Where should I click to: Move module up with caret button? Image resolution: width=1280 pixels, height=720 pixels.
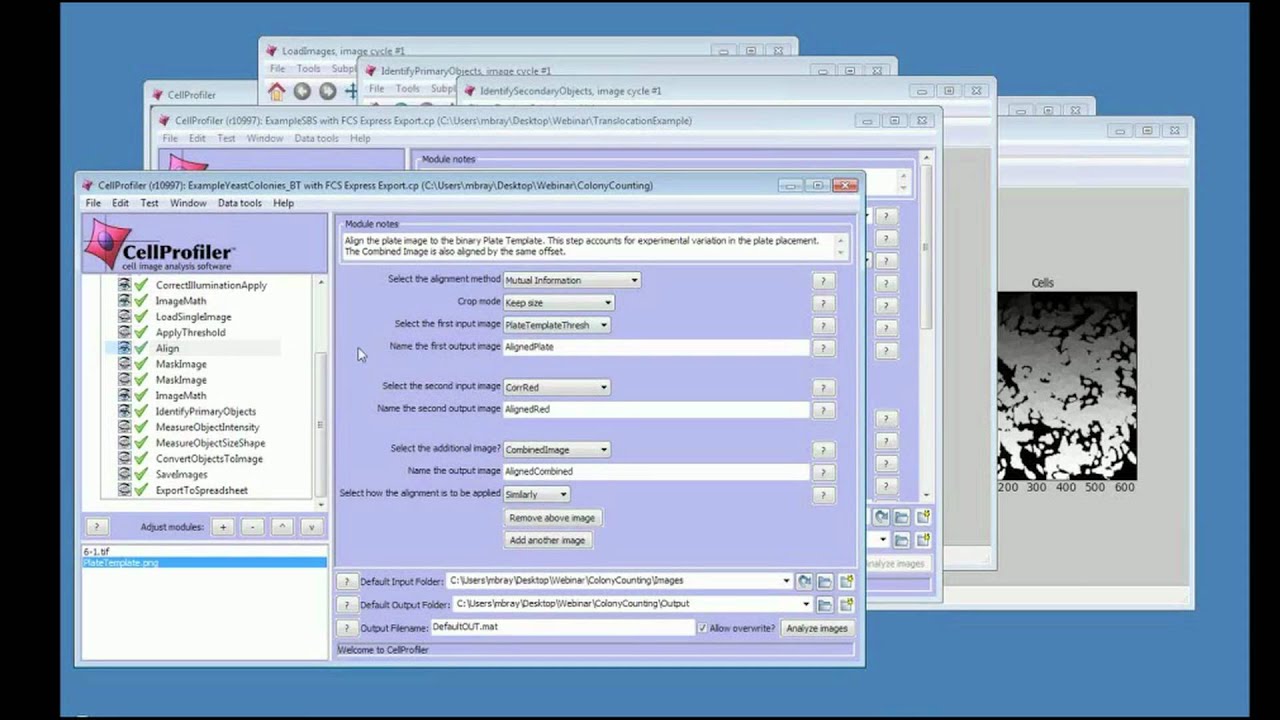click(282, 527)
